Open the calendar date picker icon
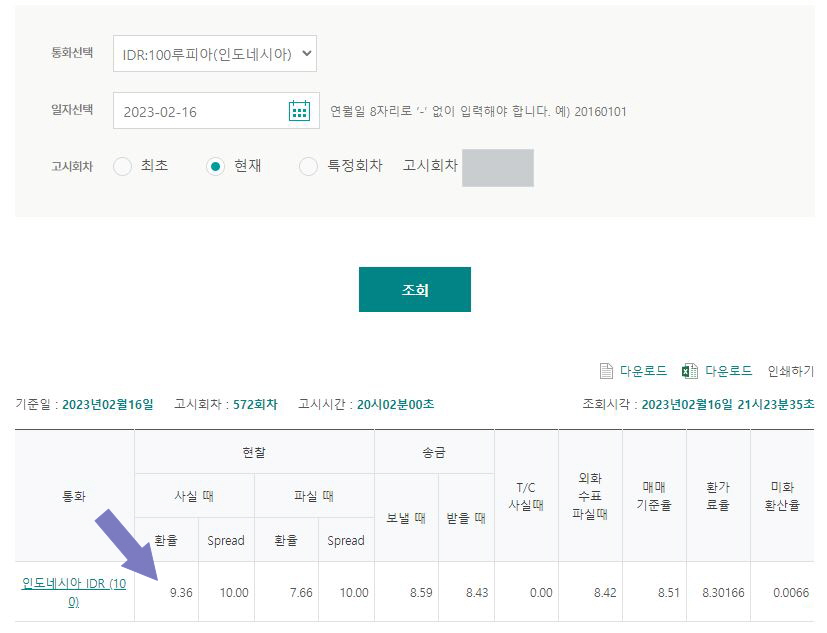 tap(299, 111)
